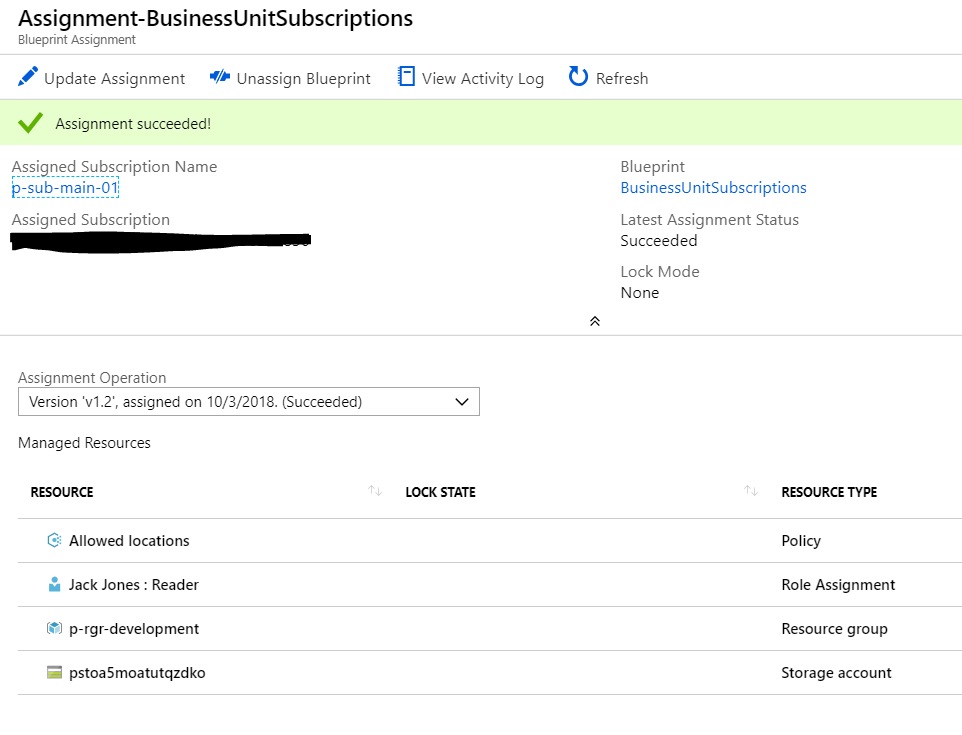
Task: Click the p-rgr-development resource group icon
Action: tap(55, 629)
